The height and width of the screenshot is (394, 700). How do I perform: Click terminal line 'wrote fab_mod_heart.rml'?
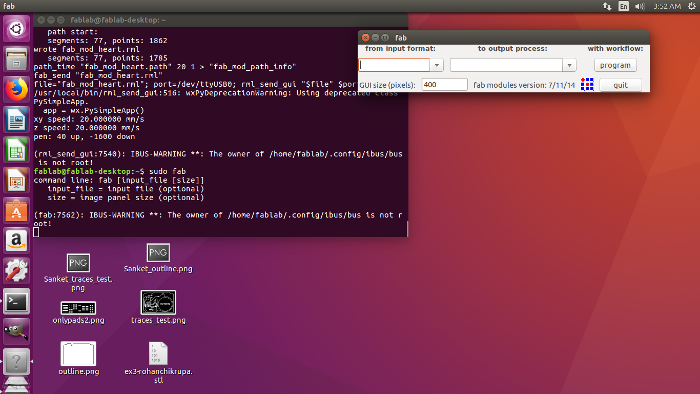(87, 49)
